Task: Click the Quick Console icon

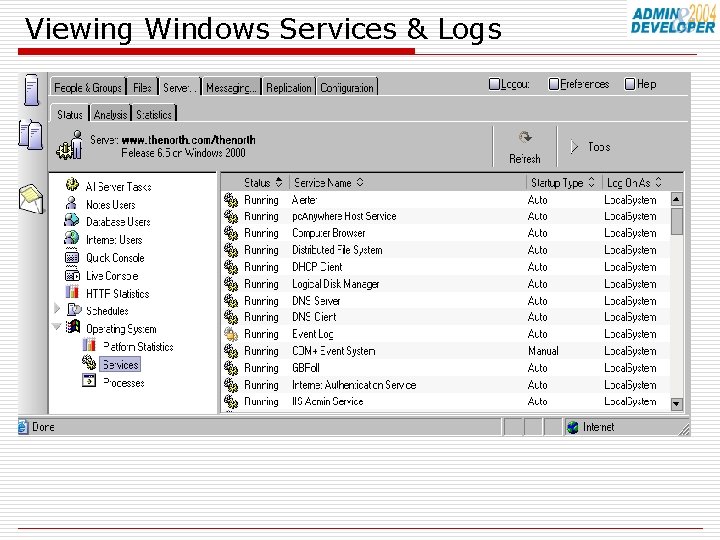Action: (x=72, y=256)
